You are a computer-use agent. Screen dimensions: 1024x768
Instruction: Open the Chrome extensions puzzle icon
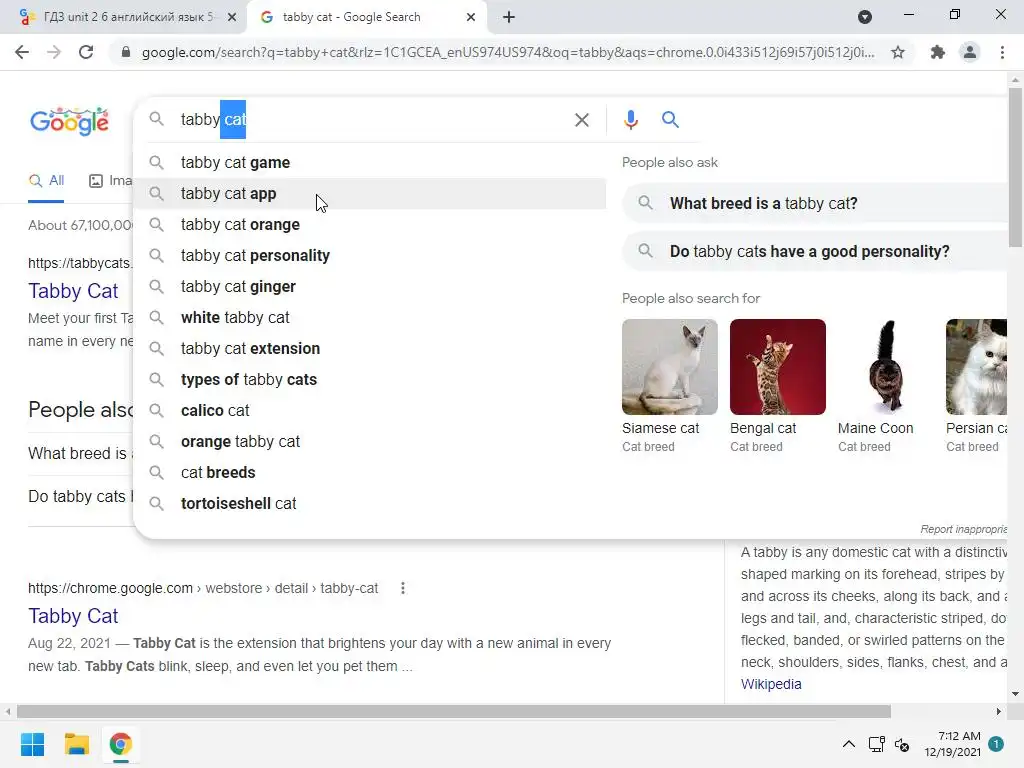pos(937,52)
